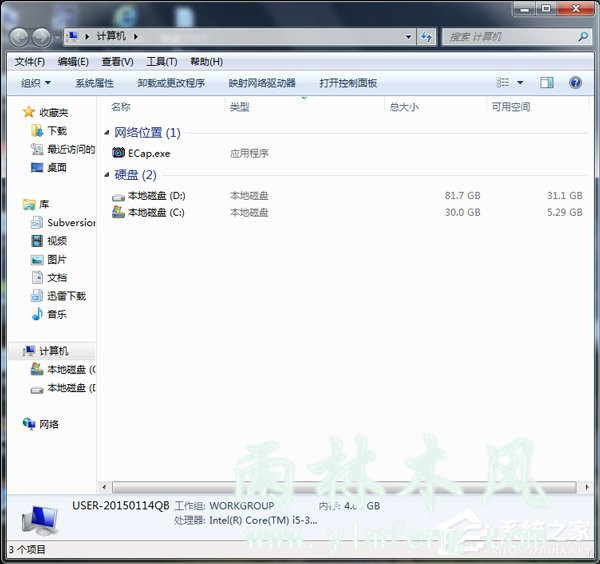Sort by the 名称 column header
This screenshot has height=564, width=600.
[121, 106]
